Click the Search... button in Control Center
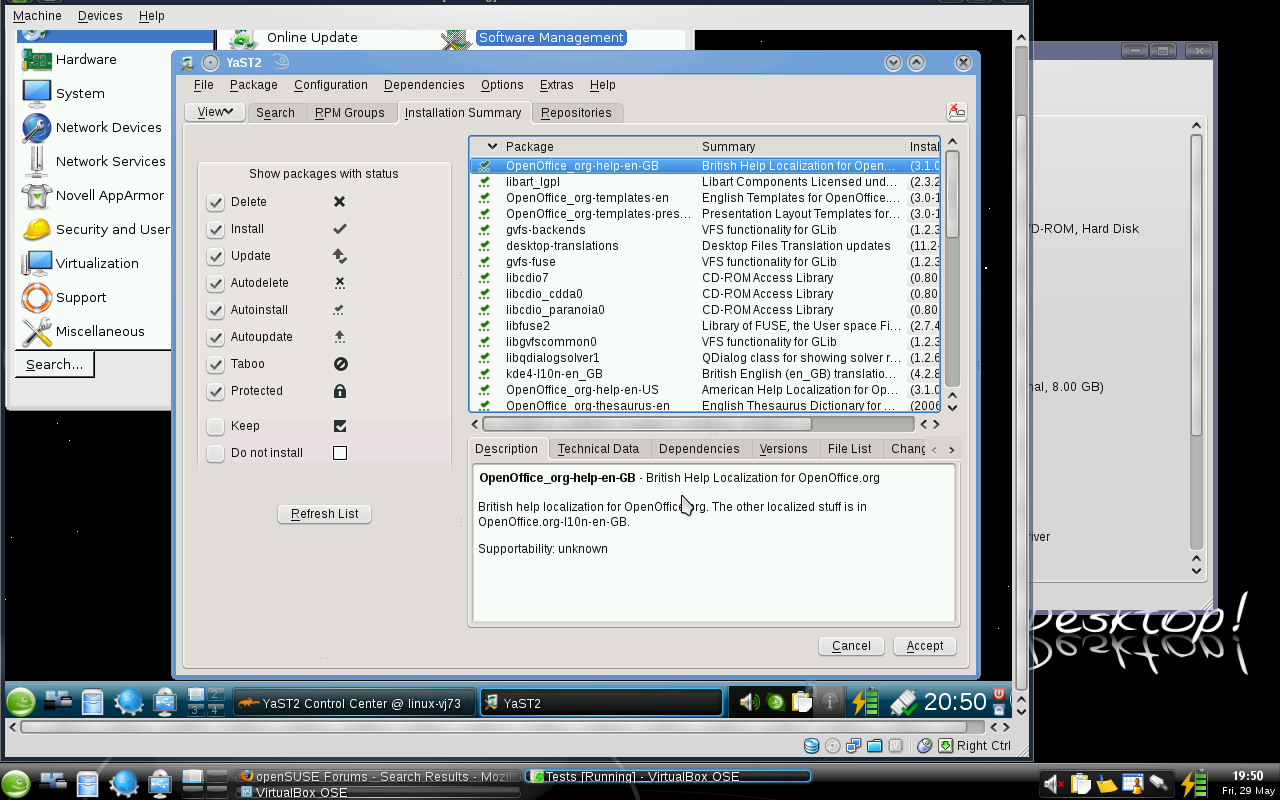Screen dimensions: 1280x800 click(x=55, y=365)
